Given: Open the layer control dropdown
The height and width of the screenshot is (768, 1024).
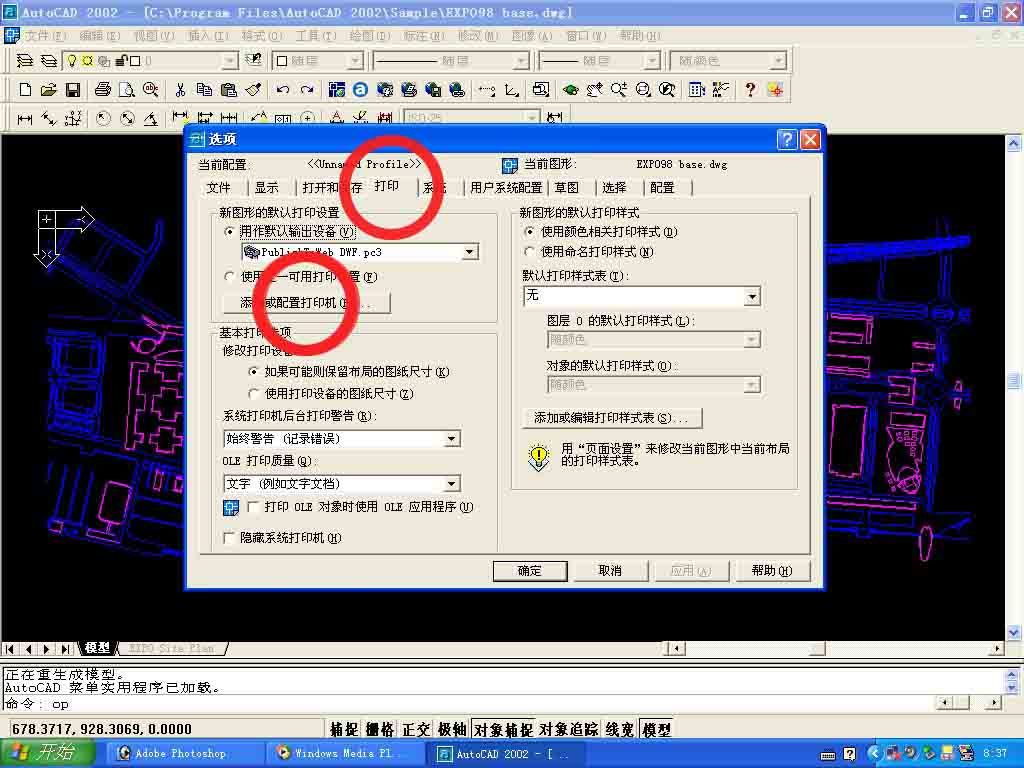Looking at the screenshot, I should point(229,61).
